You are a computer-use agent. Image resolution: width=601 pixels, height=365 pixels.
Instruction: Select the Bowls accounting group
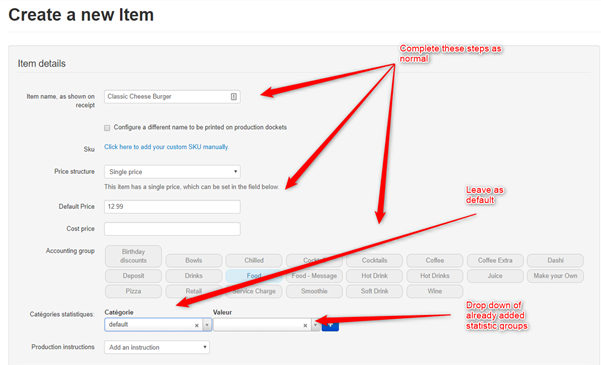[194, 260]
